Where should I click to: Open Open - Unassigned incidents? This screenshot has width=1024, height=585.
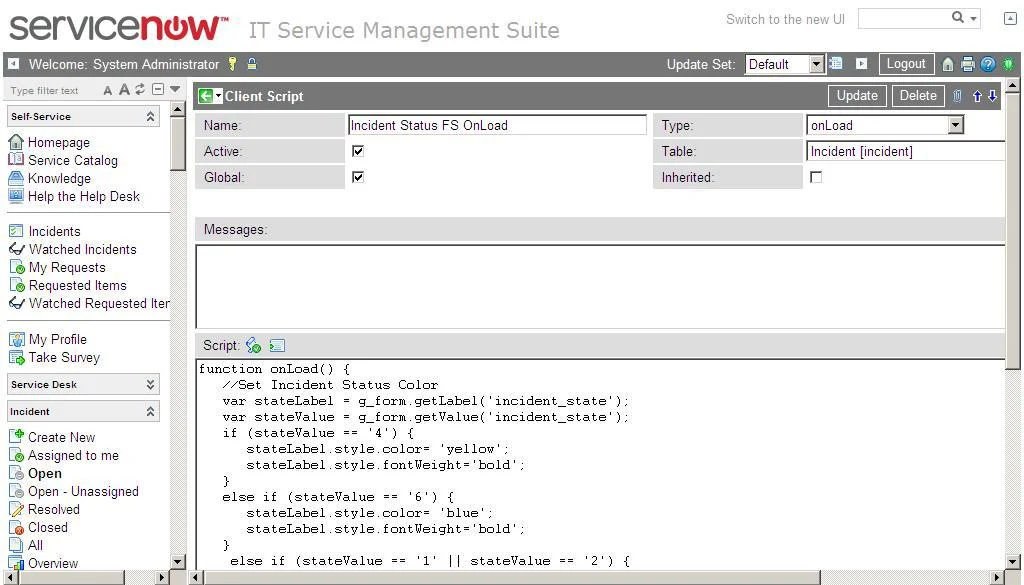tap(83, 491)
